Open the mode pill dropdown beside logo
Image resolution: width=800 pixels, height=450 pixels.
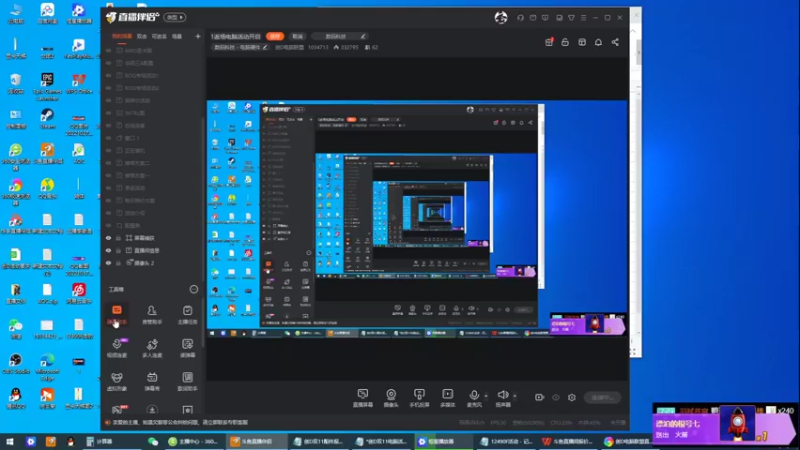click(175, 17)
